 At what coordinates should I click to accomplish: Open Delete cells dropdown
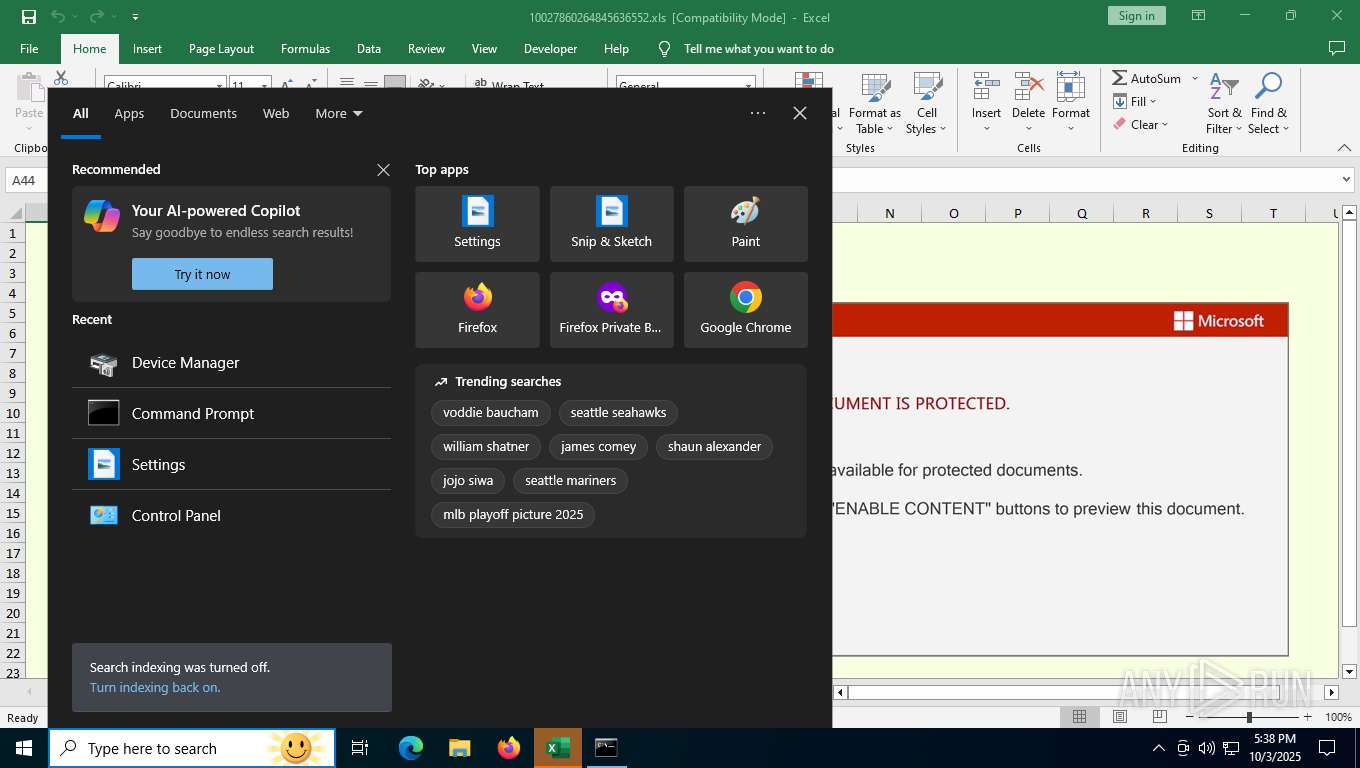coord(1028,104)
